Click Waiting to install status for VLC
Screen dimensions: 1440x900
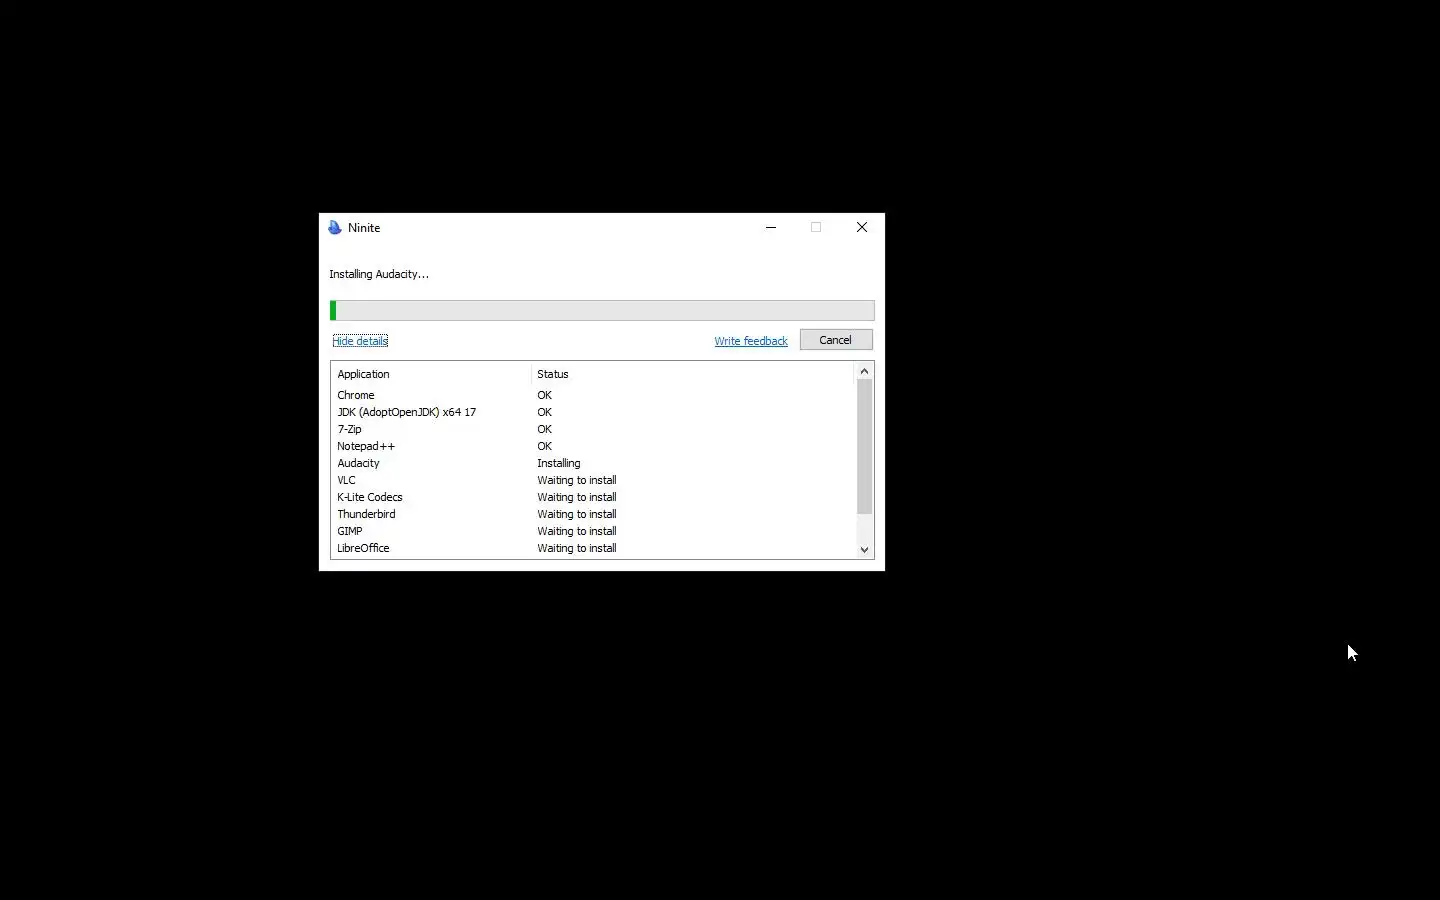(x=577, y=480)
